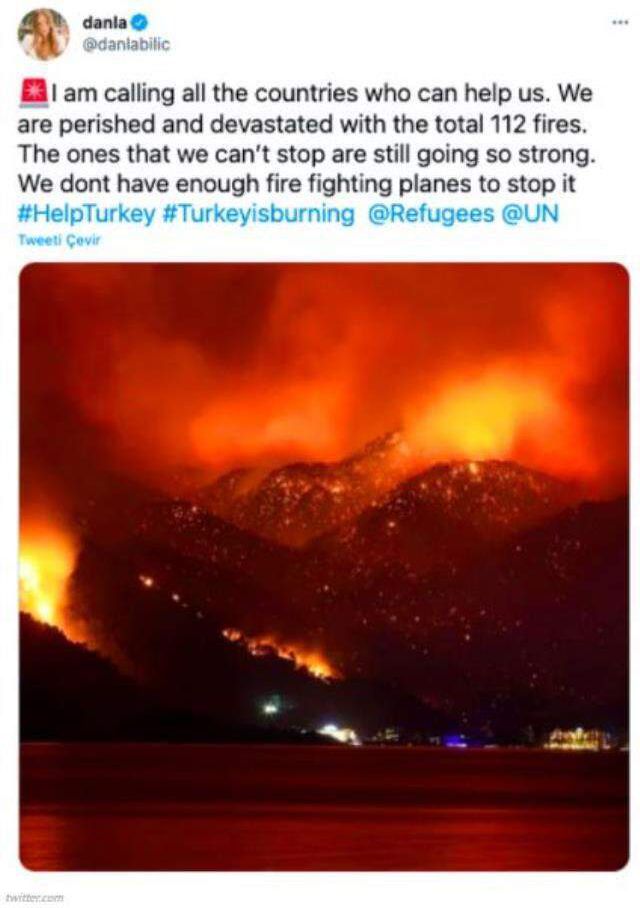Visit the @UN account mention
Image resolution: width=640 pixels, height=908 pixels.
pyautogui.click(x=529, y=213)
